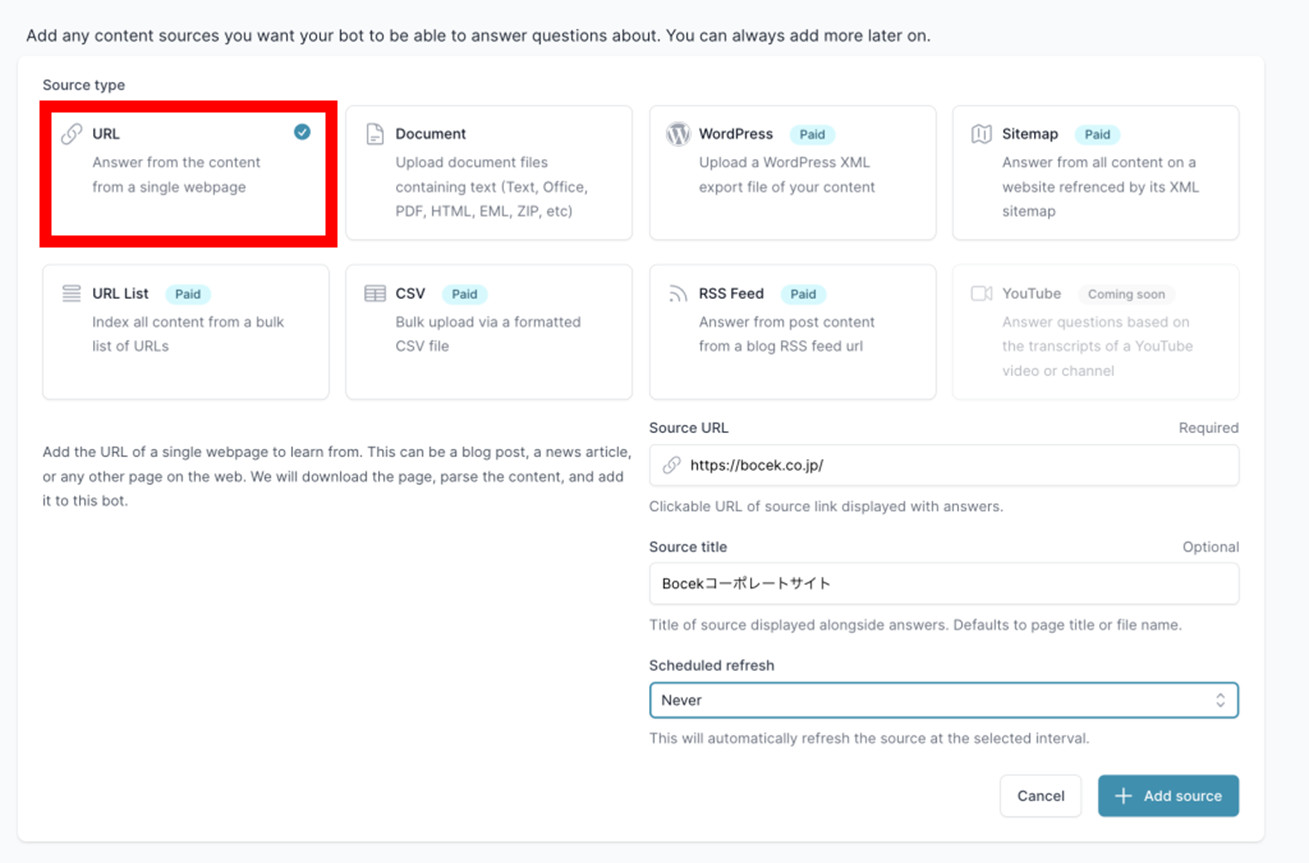Choose the WordPress source type card

(792, 173)
